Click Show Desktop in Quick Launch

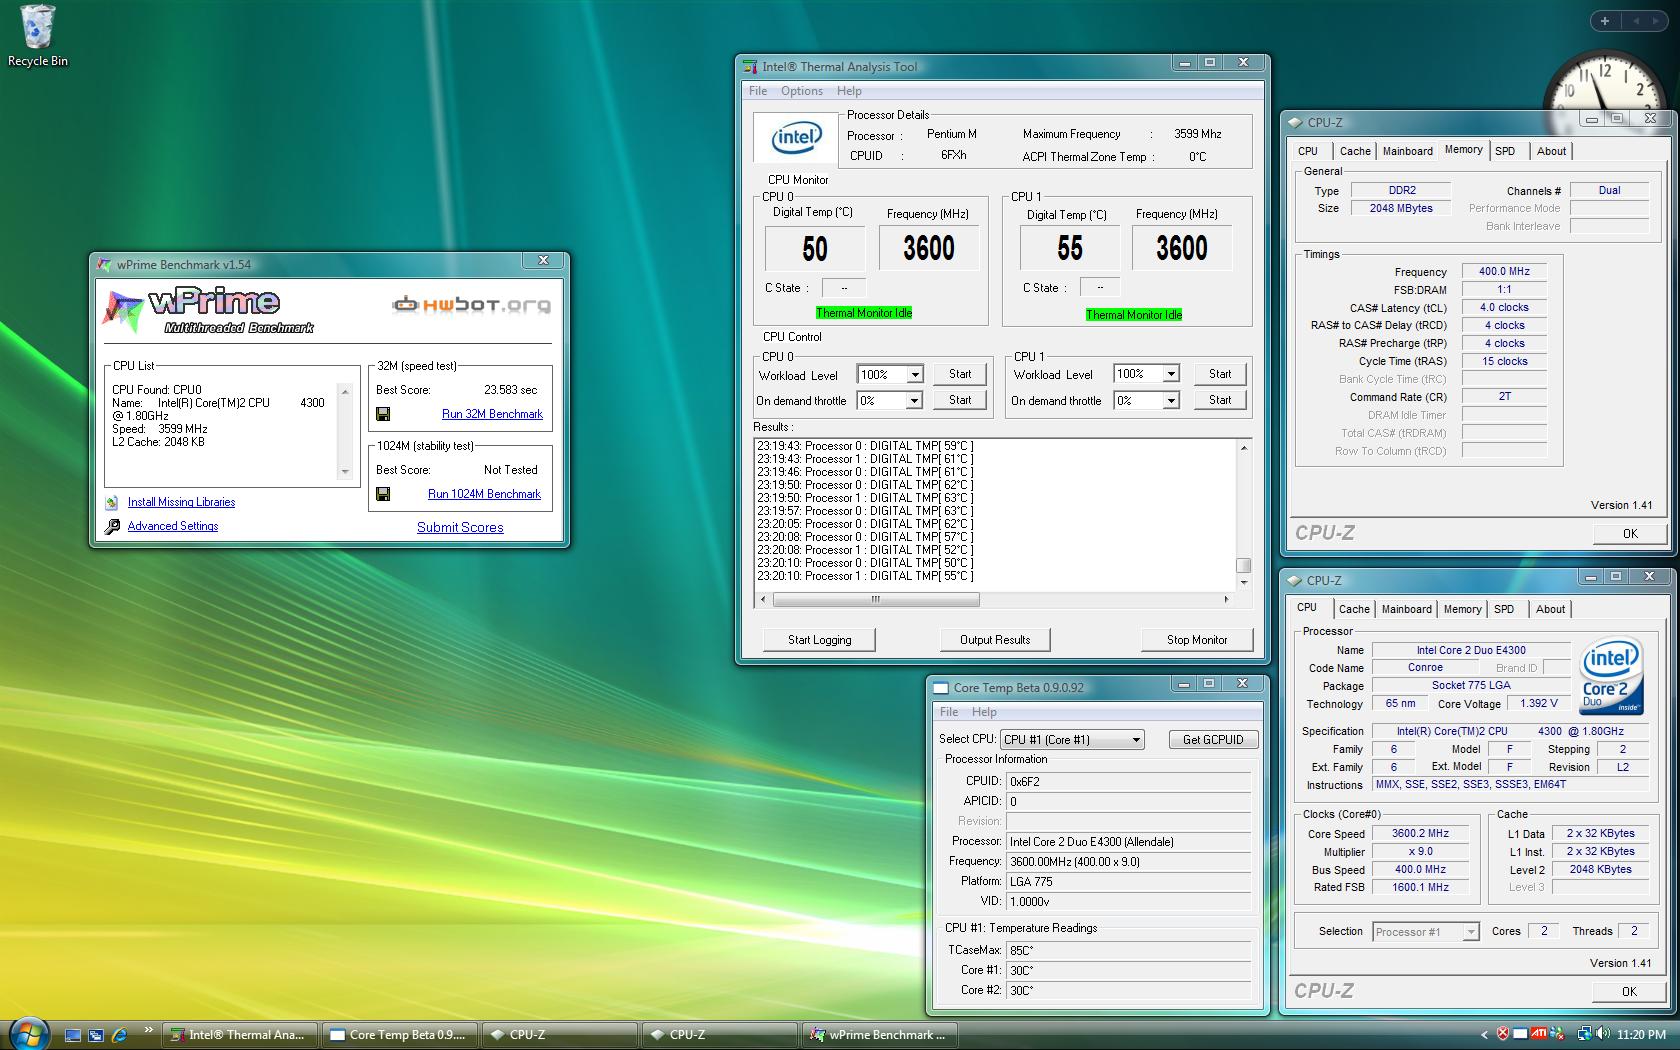[73, 1035]
